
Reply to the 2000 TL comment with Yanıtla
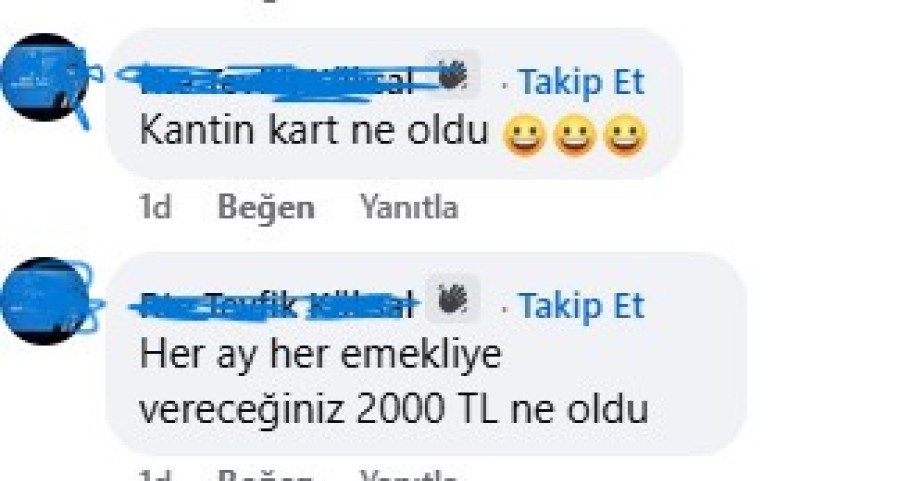409,476
